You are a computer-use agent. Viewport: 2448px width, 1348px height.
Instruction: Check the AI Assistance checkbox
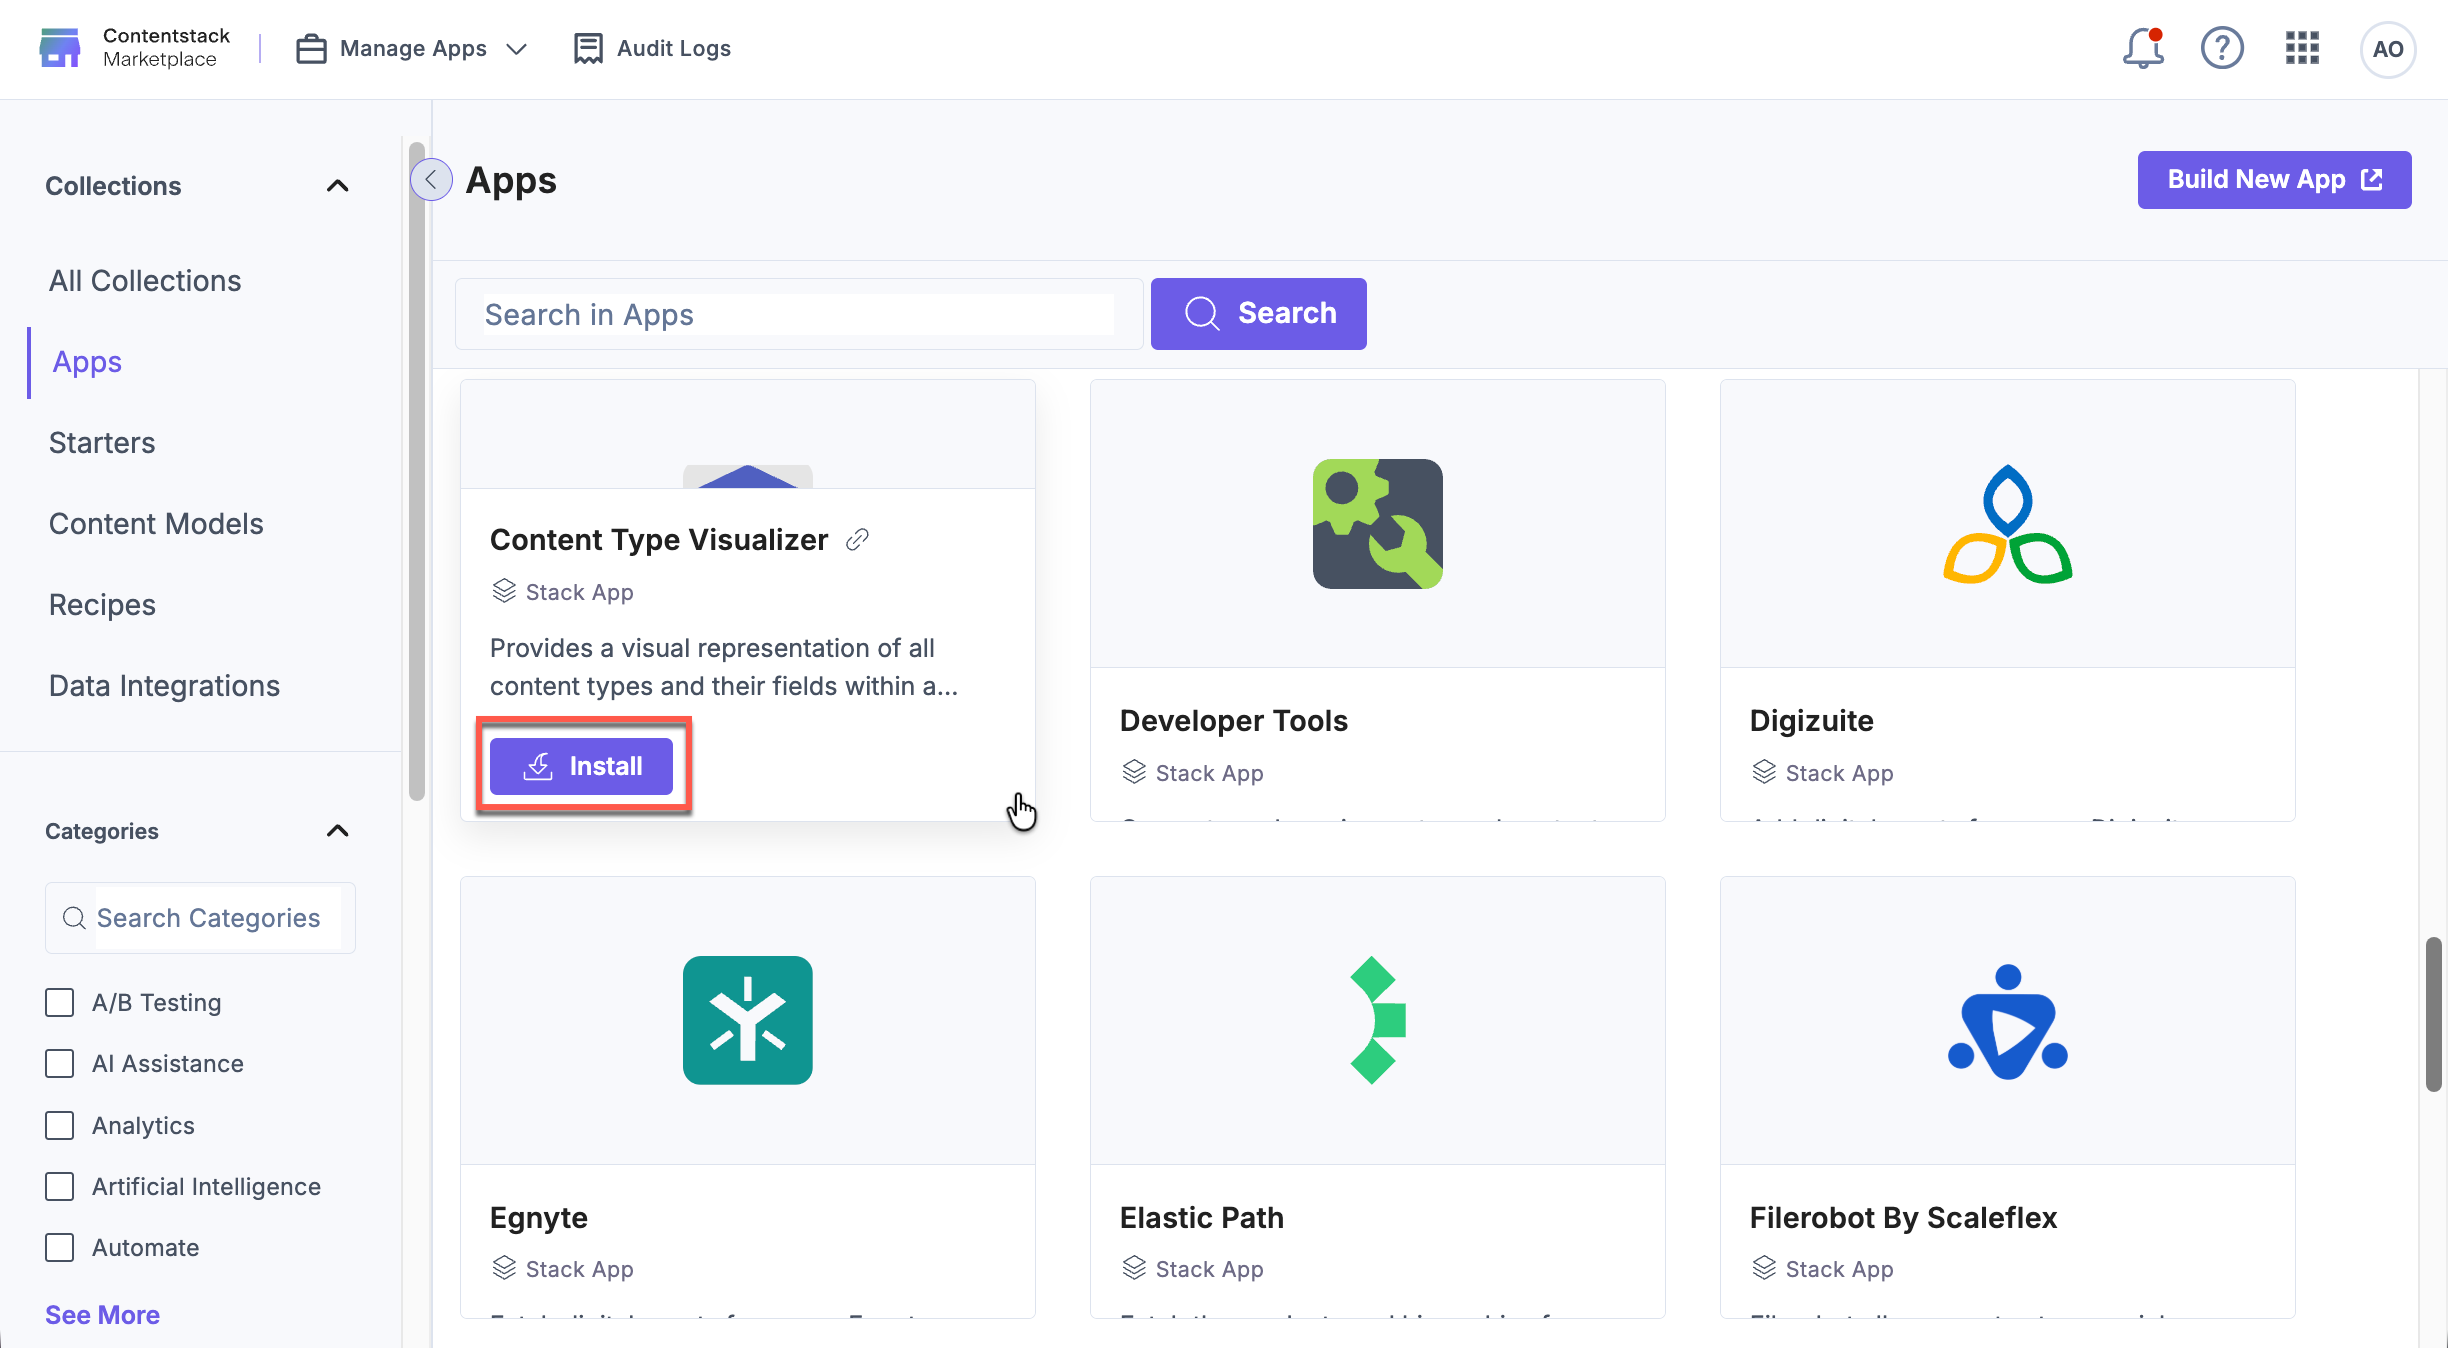(59, 1064)
